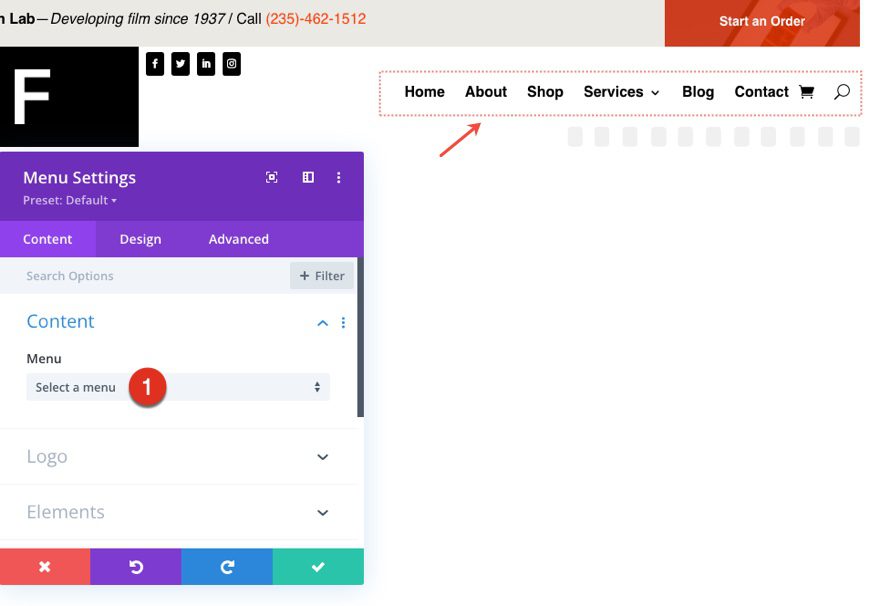Expand Menu Settings to fullscreen mode
Viewport: 880px width, 606px height.
(272, 176)
